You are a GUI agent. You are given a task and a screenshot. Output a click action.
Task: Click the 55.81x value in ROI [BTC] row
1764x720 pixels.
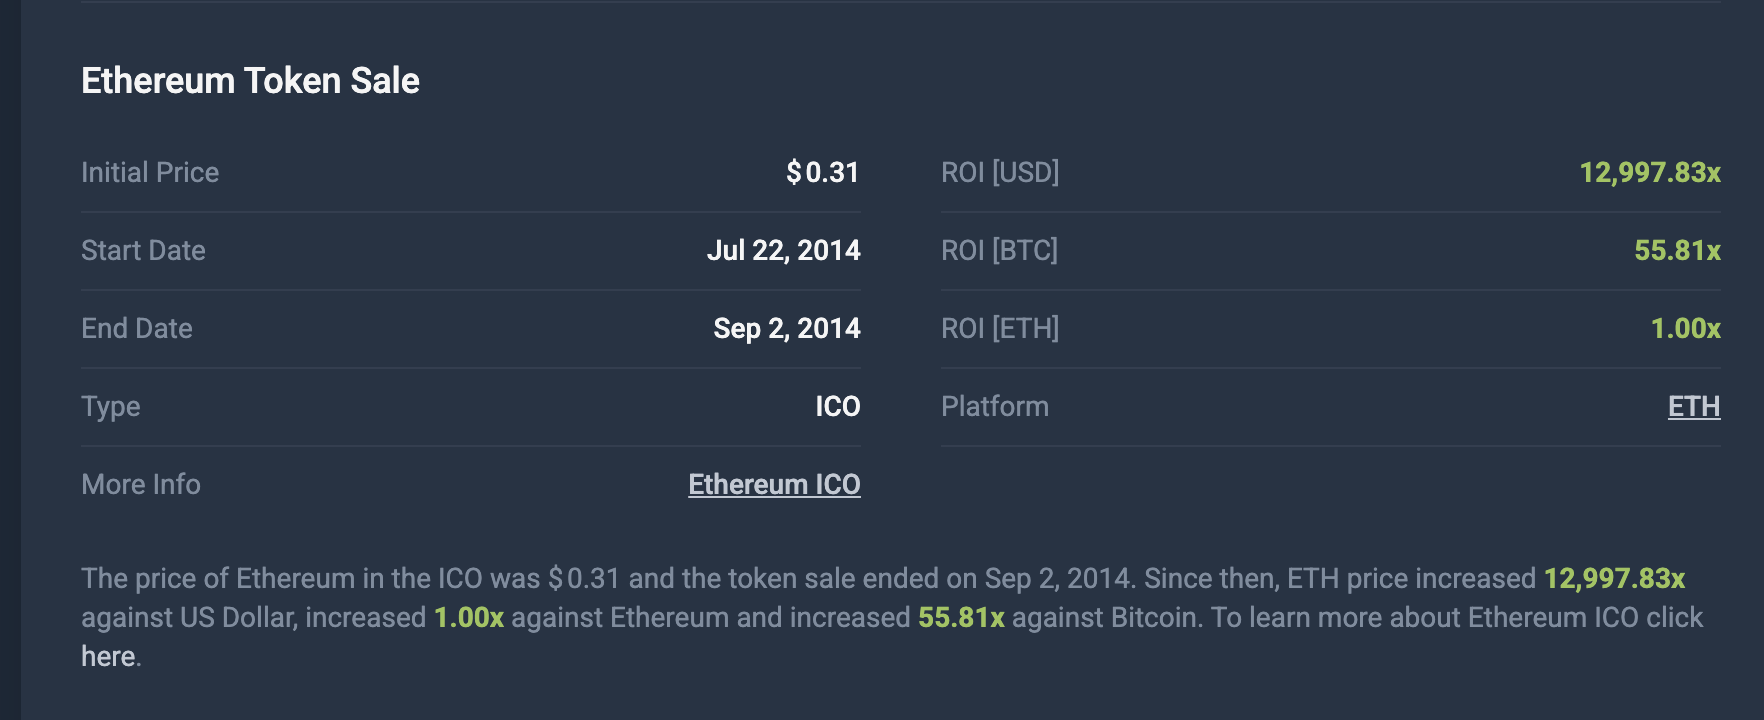point(1677,250)
